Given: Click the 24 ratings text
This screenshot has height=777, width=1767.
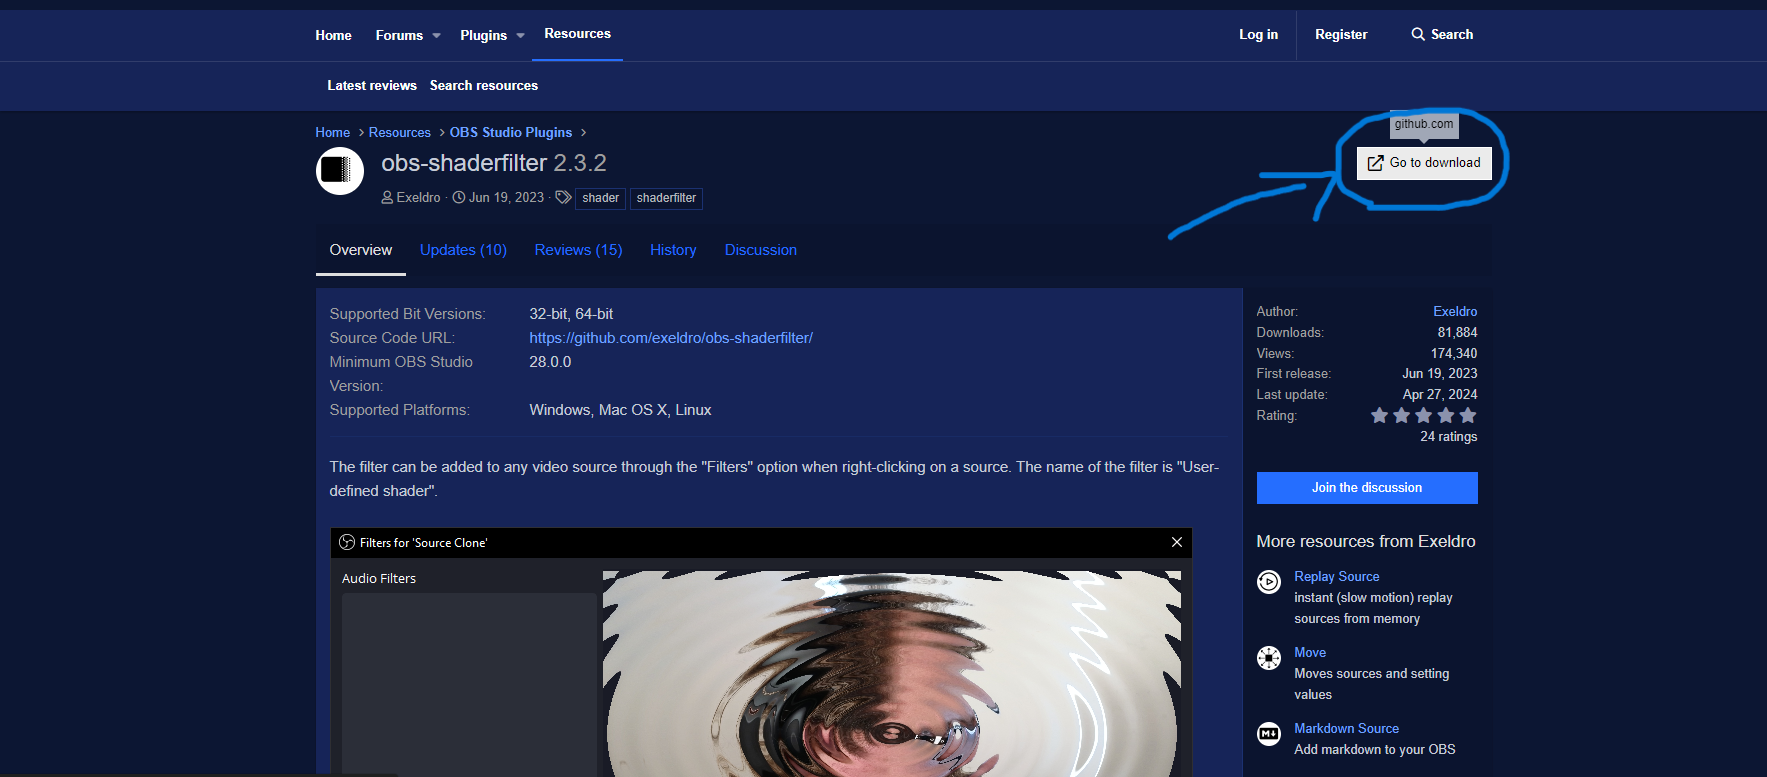Looking at the screenshot, I should click(1449, 437).
